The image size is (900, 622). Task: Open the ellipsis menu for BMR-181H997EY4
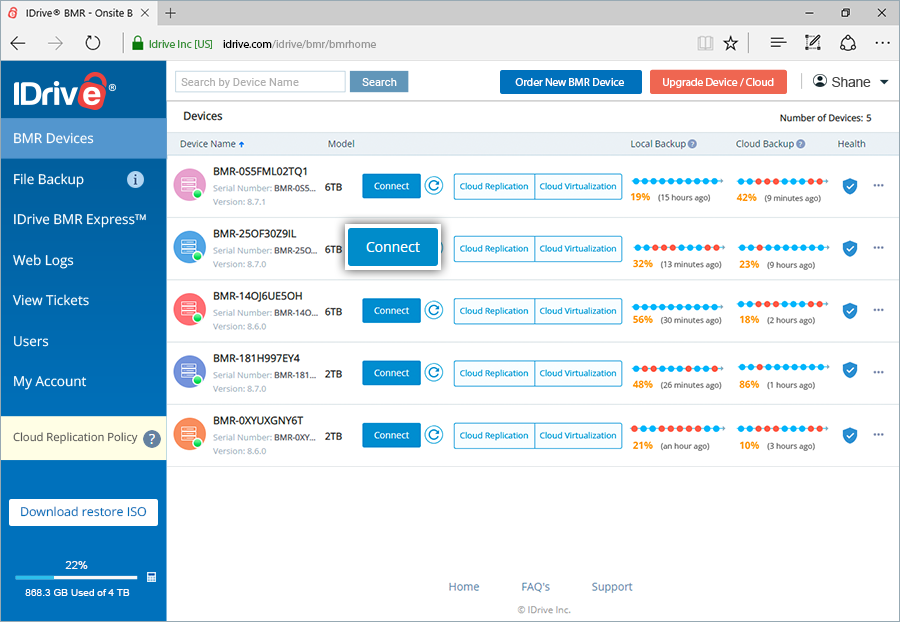(x=878, y=373)
